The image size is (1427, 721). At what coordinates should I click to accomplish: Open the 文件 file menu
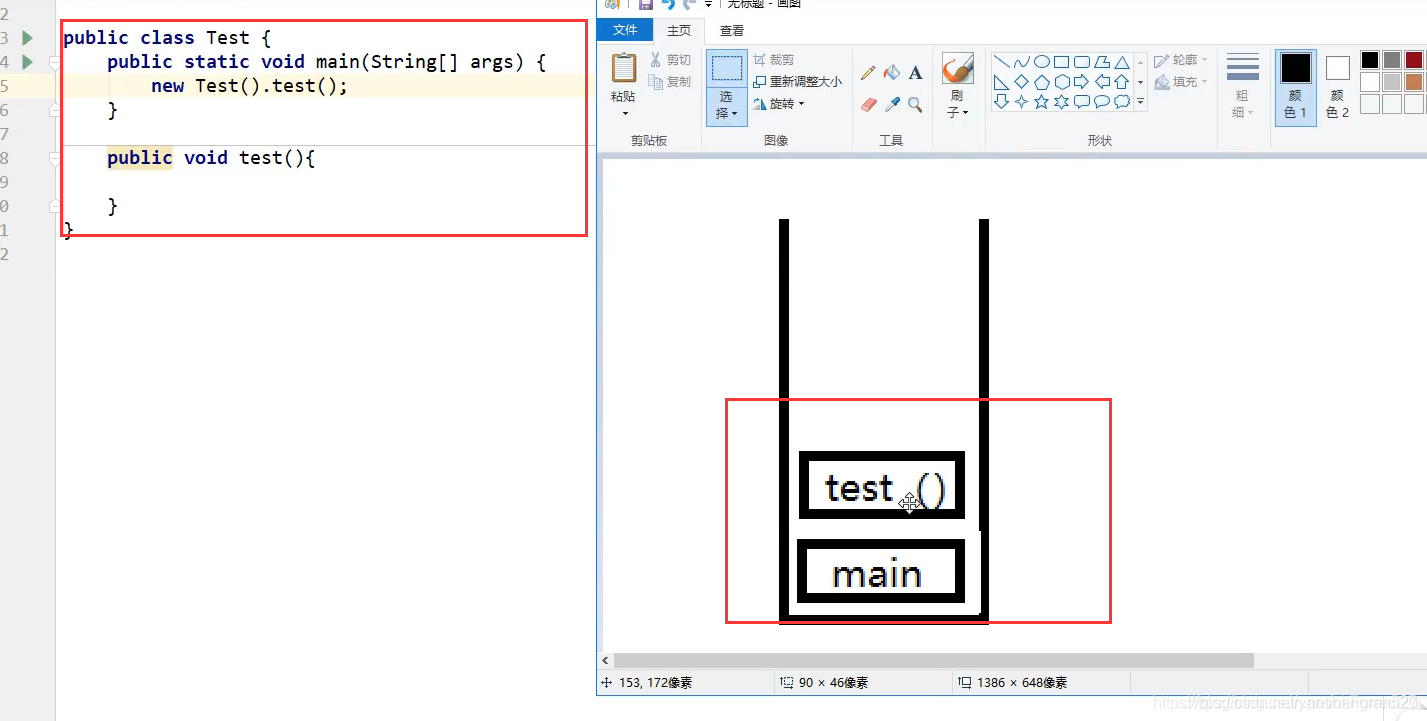click(624, 30)
